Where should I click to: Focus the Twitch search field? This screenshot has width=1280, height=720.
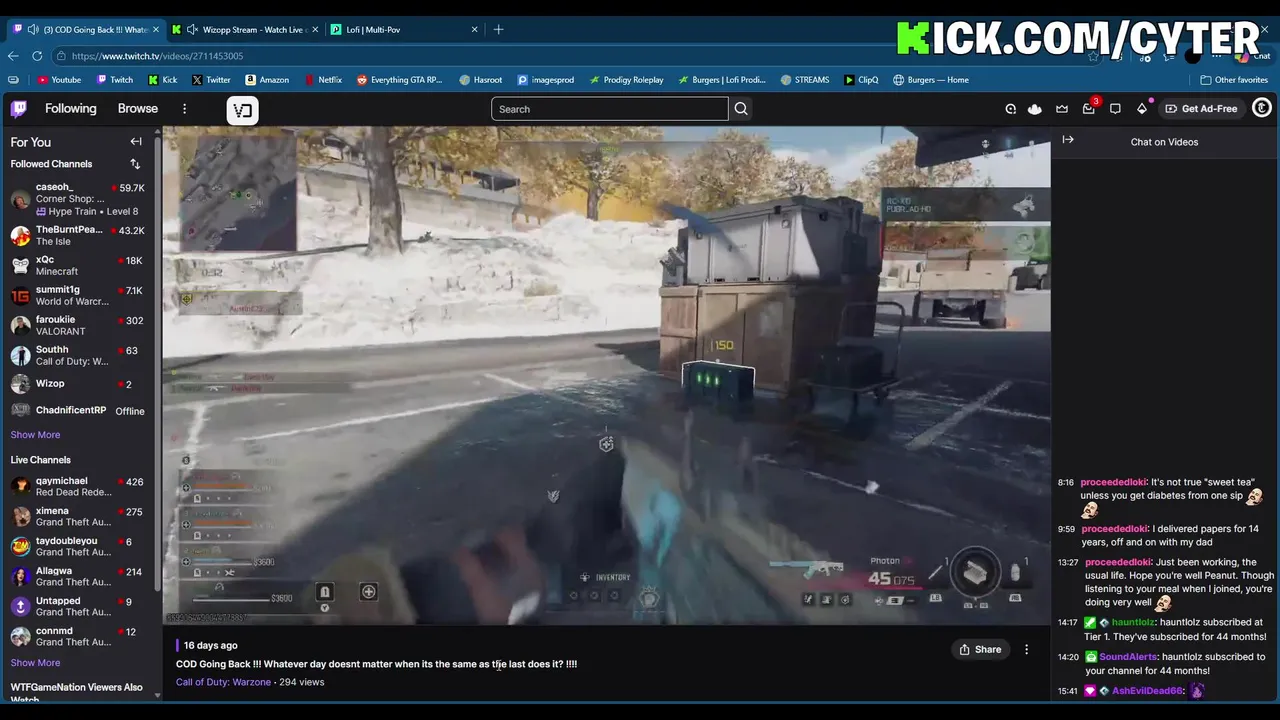click(x=610, y=109)
